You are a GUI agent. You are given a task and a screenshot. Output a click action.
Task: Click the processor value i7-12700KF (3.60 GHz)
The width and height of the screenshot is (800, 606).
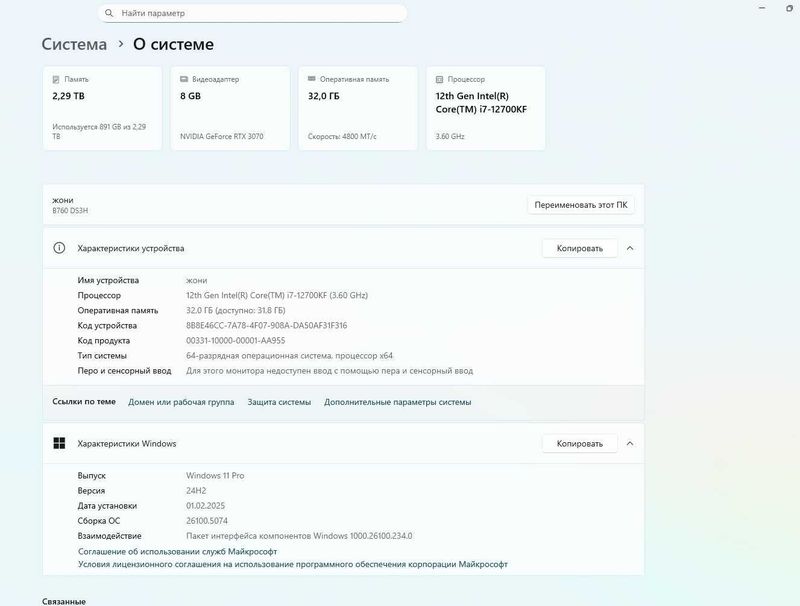[277, 295]
